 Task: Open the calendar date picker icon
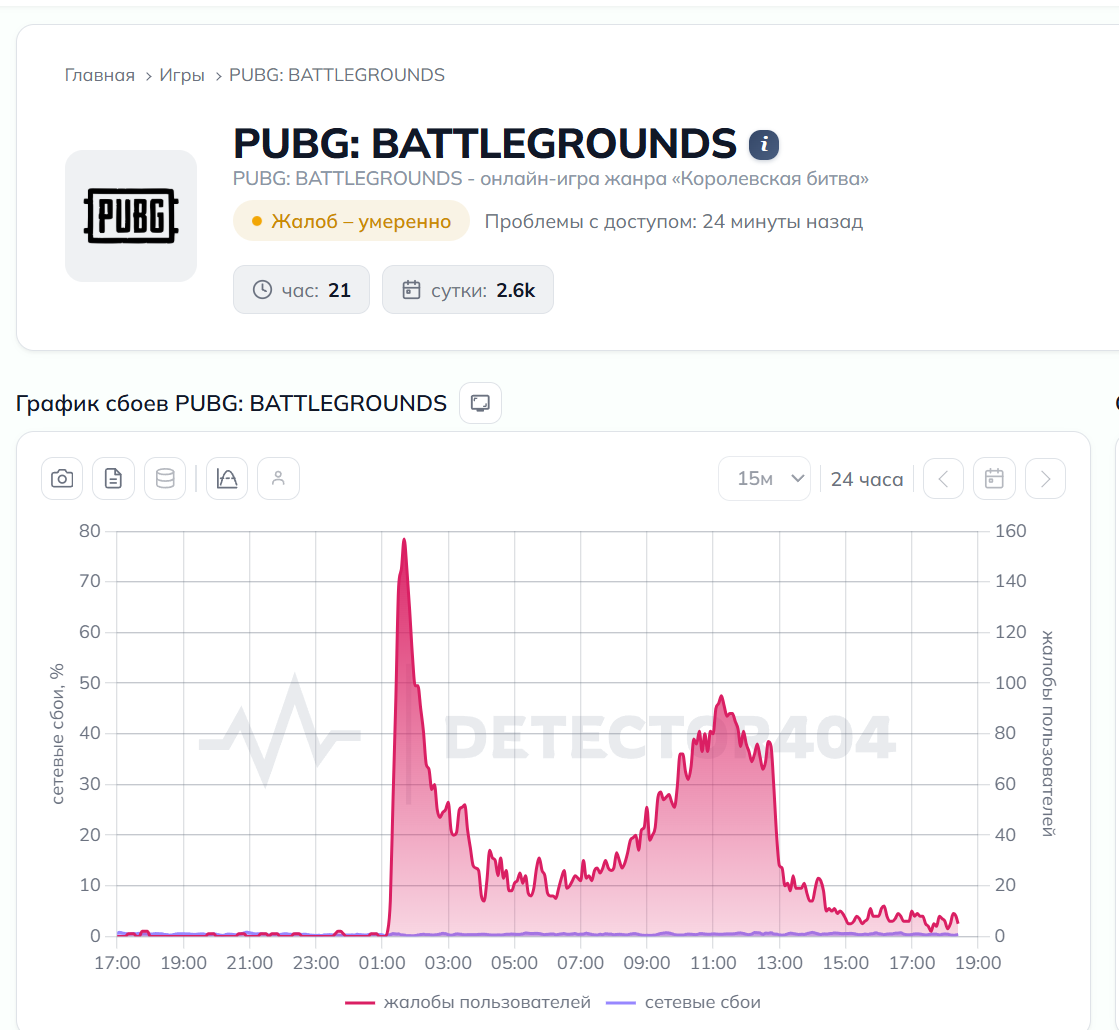pyautogui.click(x=994, y=478)
